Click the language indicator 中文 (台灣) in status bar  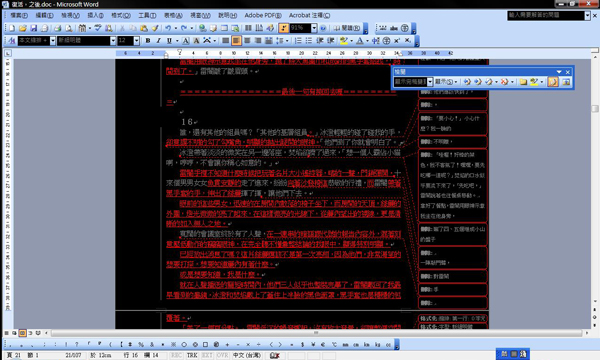247,355
